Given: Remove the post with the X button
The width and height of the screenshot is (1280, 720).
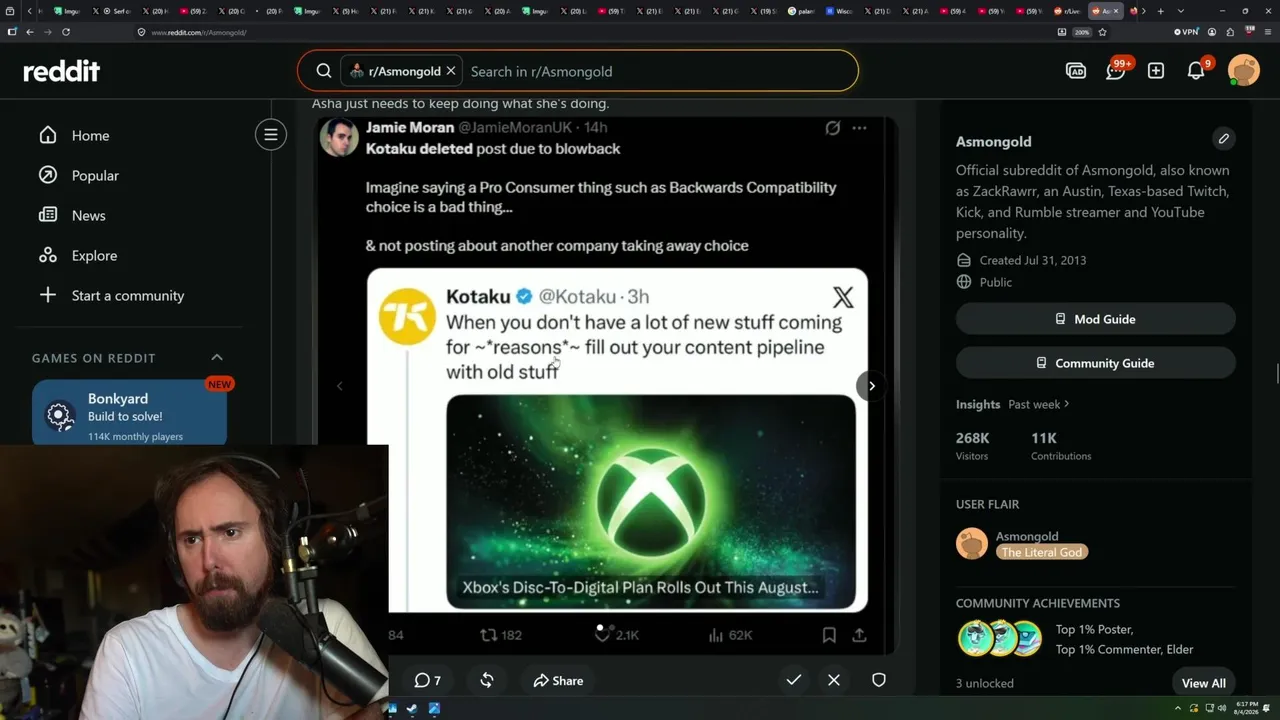Looking at the screenshot, I should click(834, 680).
